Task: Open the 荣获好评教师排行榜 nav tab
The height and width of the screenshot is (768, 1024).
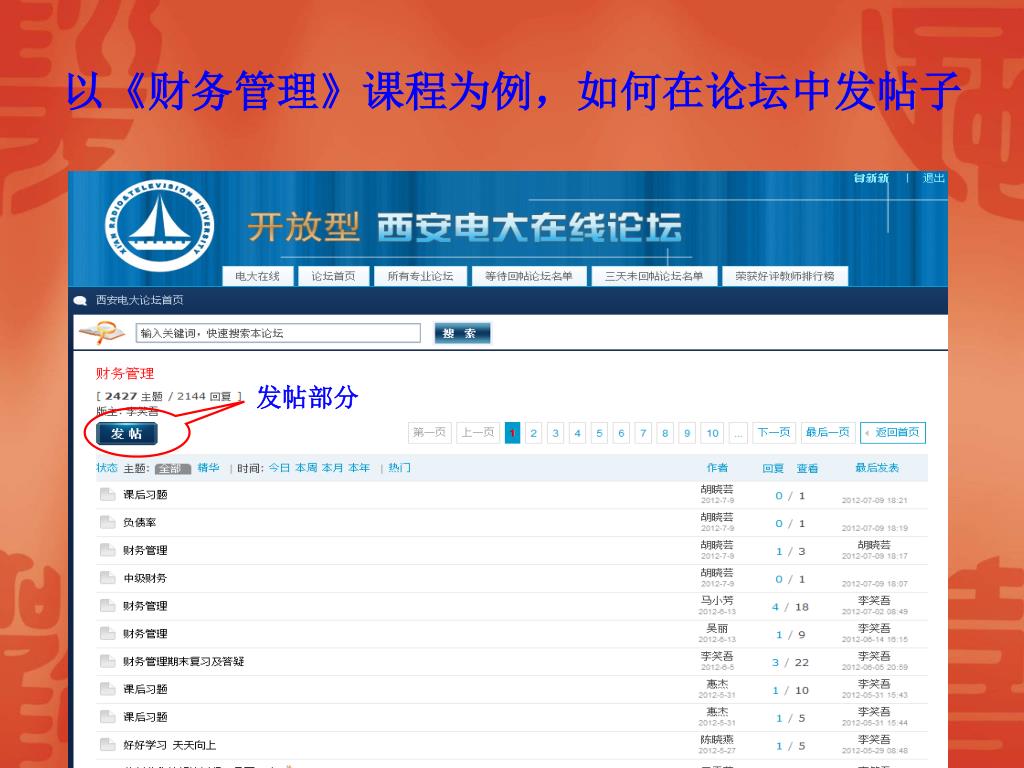Action: (x=785, y=276)
